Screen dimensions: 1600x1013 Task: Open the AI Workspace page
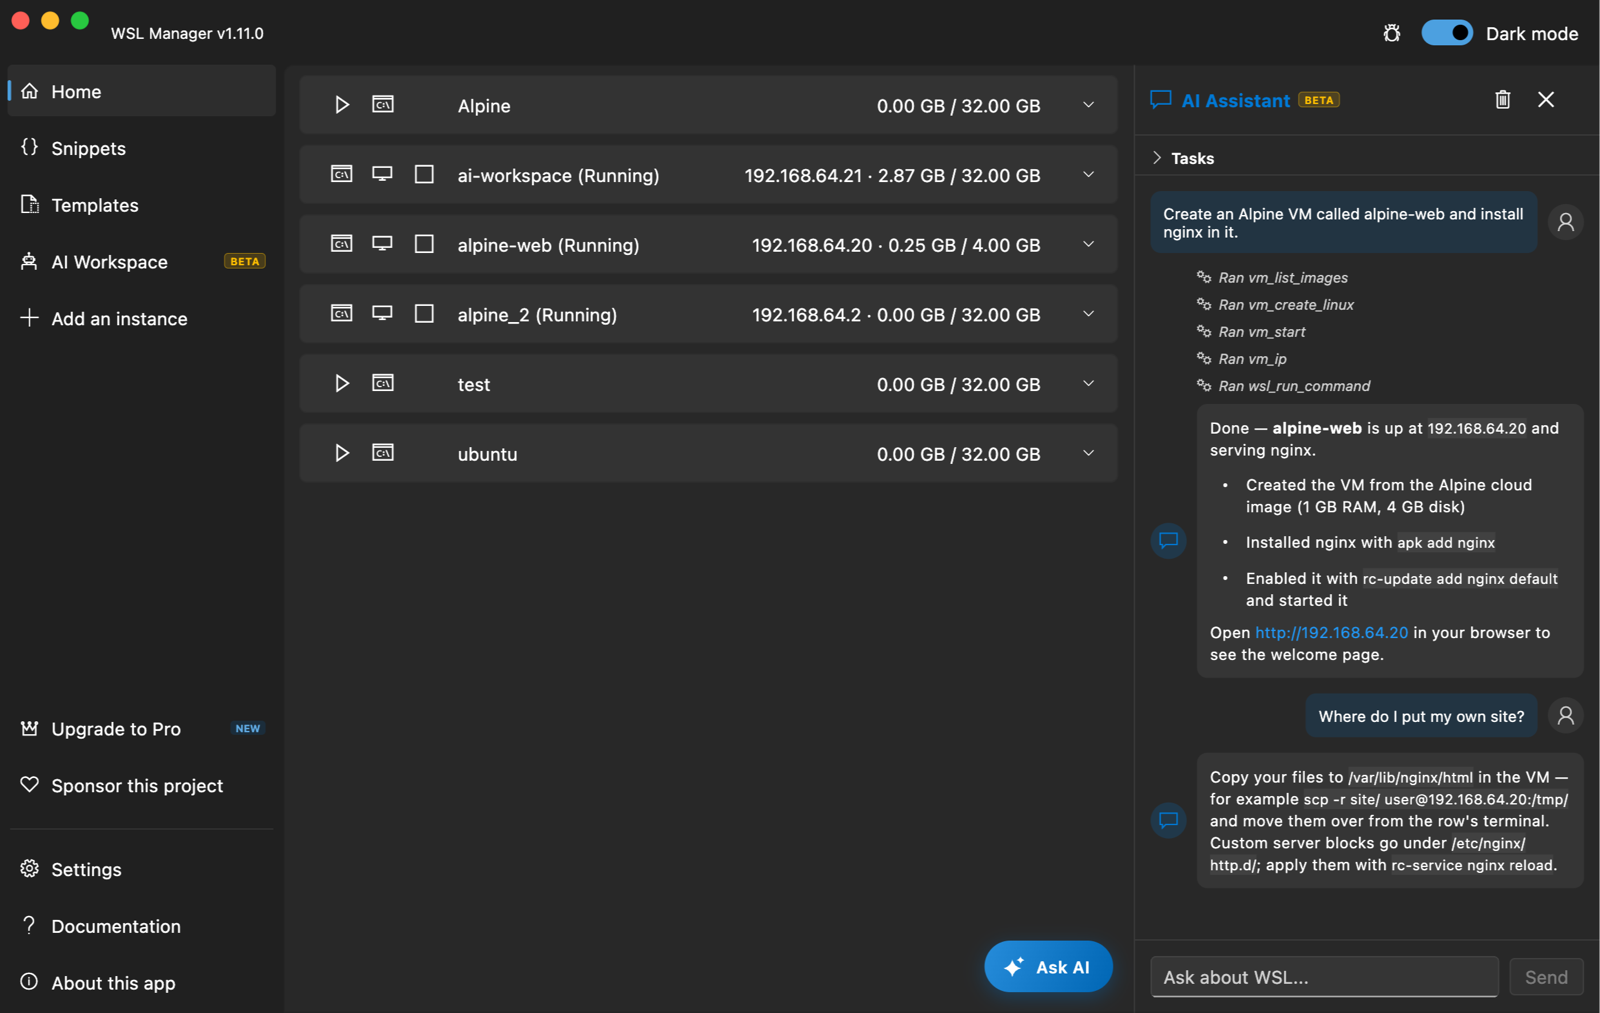click(x=141, y=262)
